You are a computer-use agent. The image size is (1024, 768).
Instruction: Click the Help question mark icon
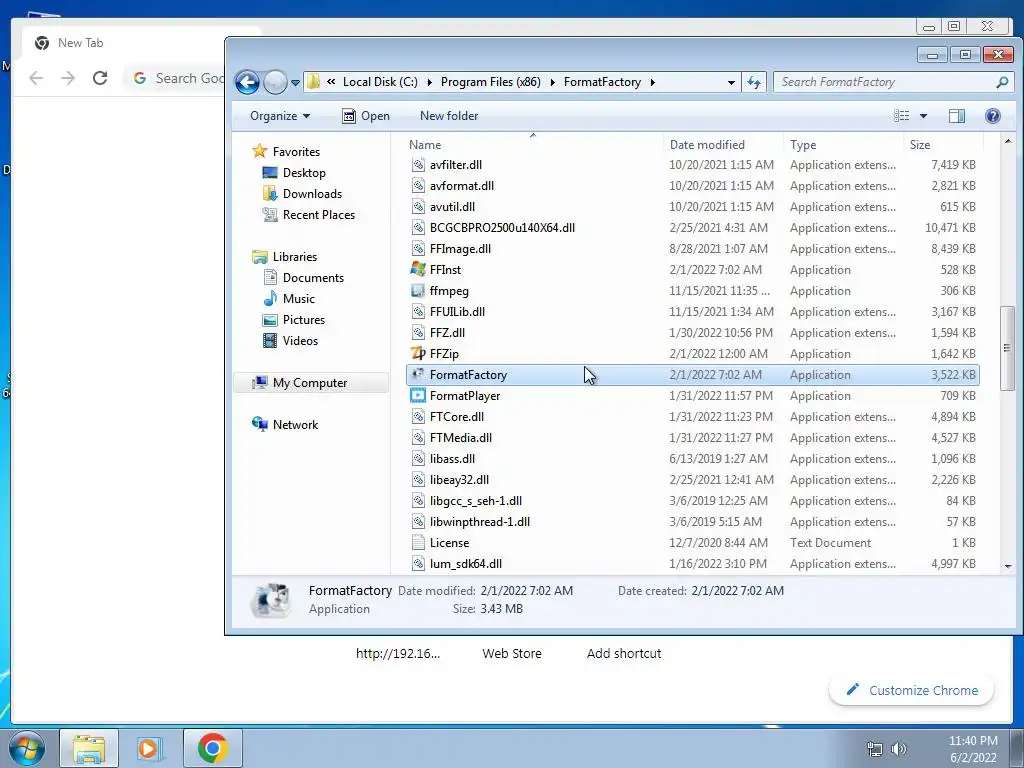coord(992,116)
